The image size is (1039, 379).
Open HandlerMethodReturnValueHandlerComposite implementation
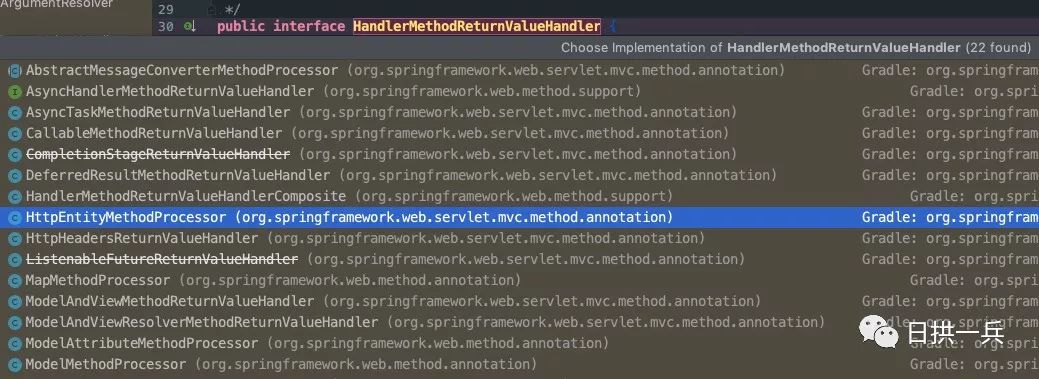tap(520, 197)
